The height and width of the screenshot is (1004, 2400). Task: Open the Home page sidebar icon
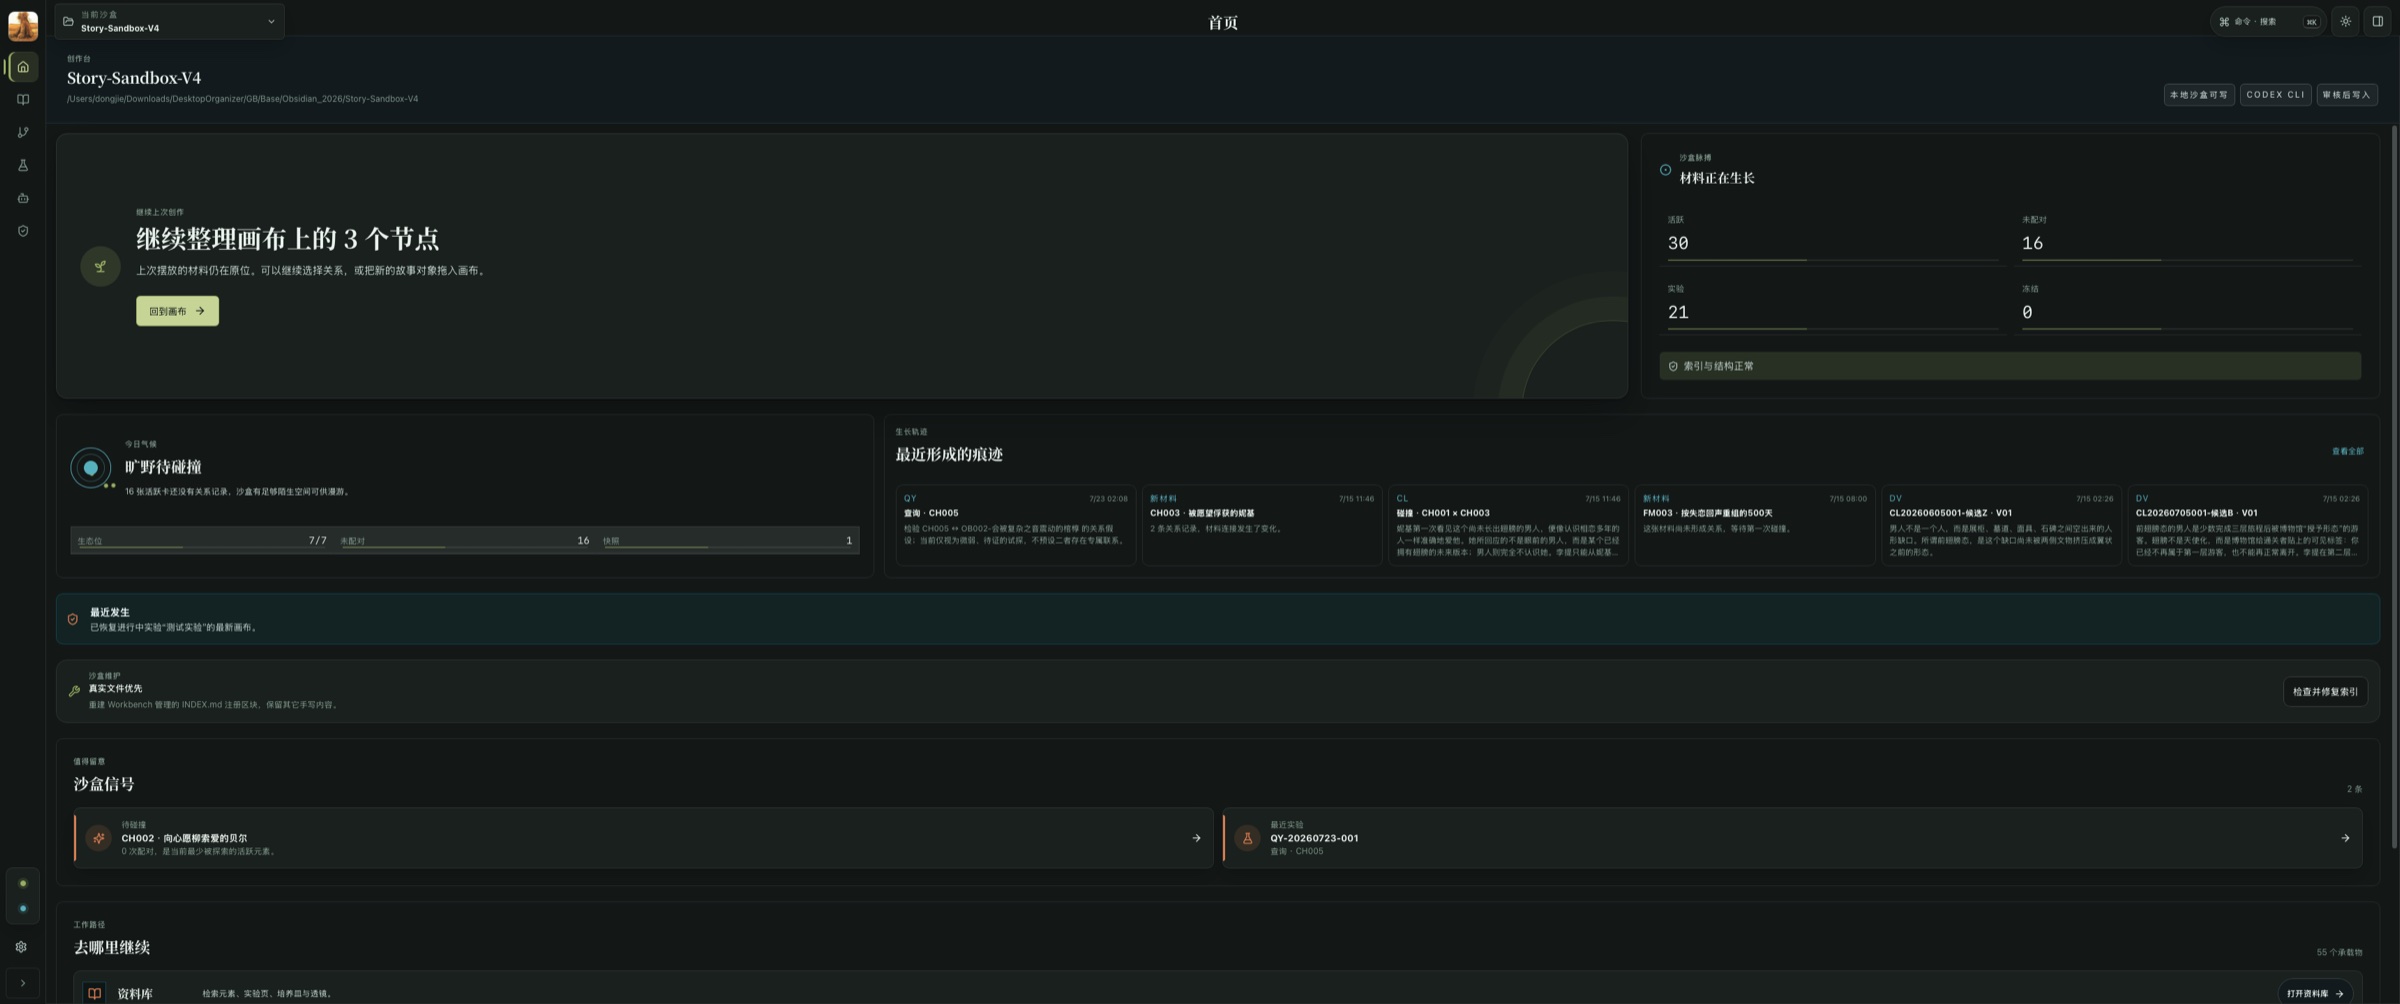point(23,67)
